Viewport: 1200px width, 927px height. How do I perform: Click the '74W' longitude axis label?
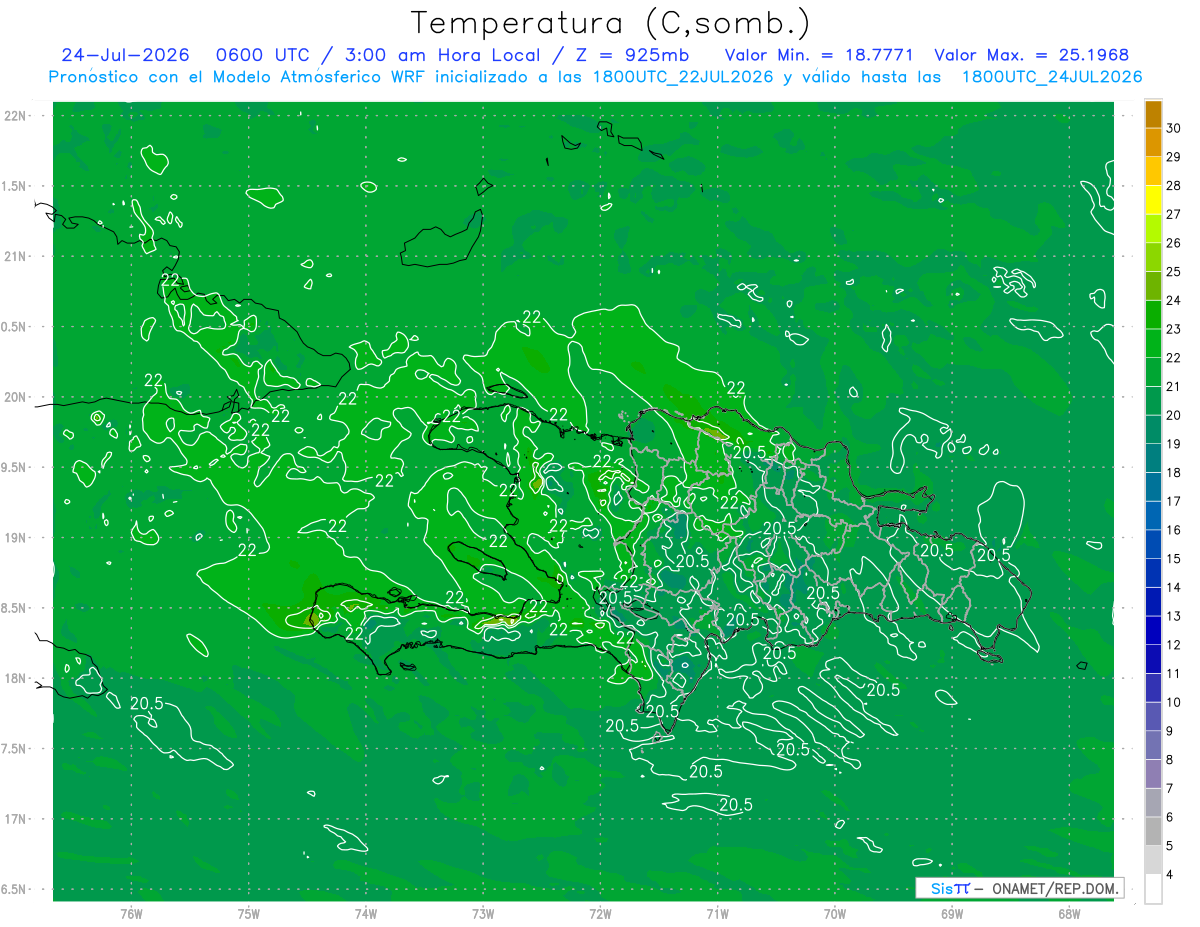pyautogui.click(x=366, y=913)
